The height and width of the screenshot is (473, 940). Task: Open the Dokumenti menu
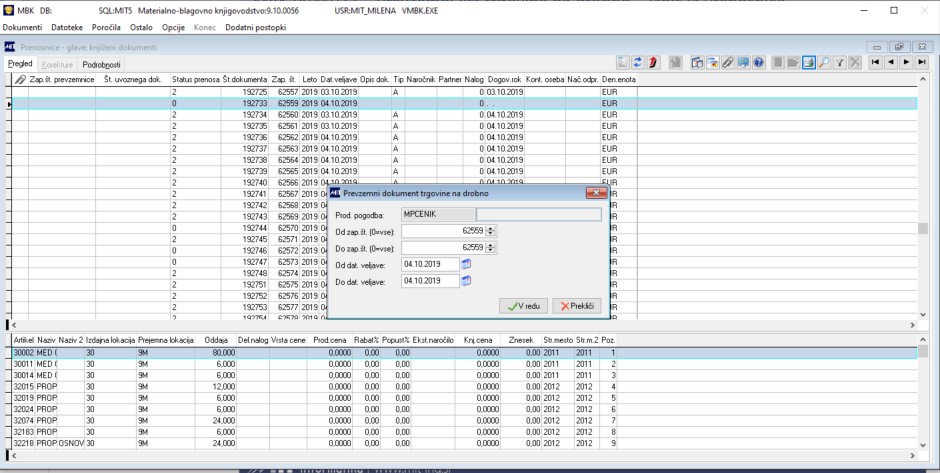tap(22, 28)
